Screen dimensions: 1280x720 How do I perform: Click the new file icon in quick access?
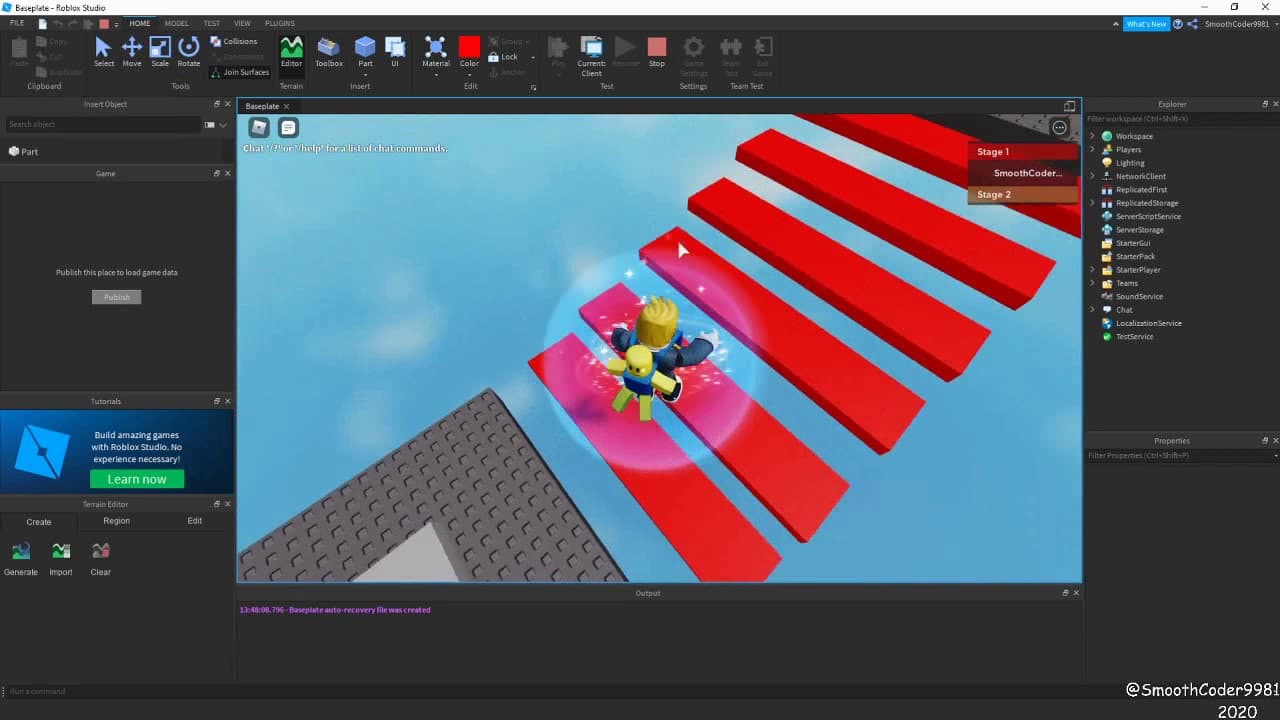pyautogui.click(x=42, y=24)
